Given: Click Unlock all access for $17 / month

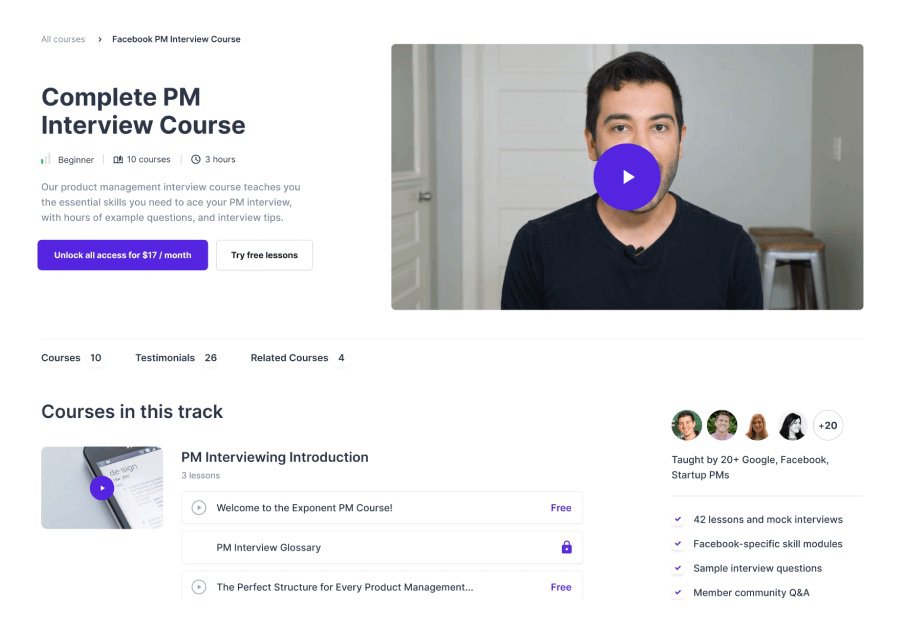Looking at the screenshot, I should (123, 255).
